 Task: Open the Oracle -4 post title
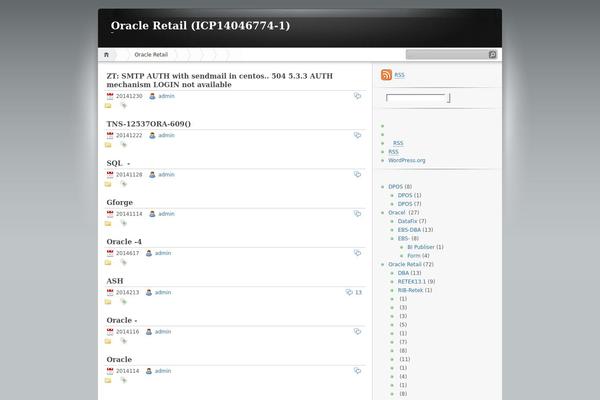pyautogui.click(x=124, y=242)
